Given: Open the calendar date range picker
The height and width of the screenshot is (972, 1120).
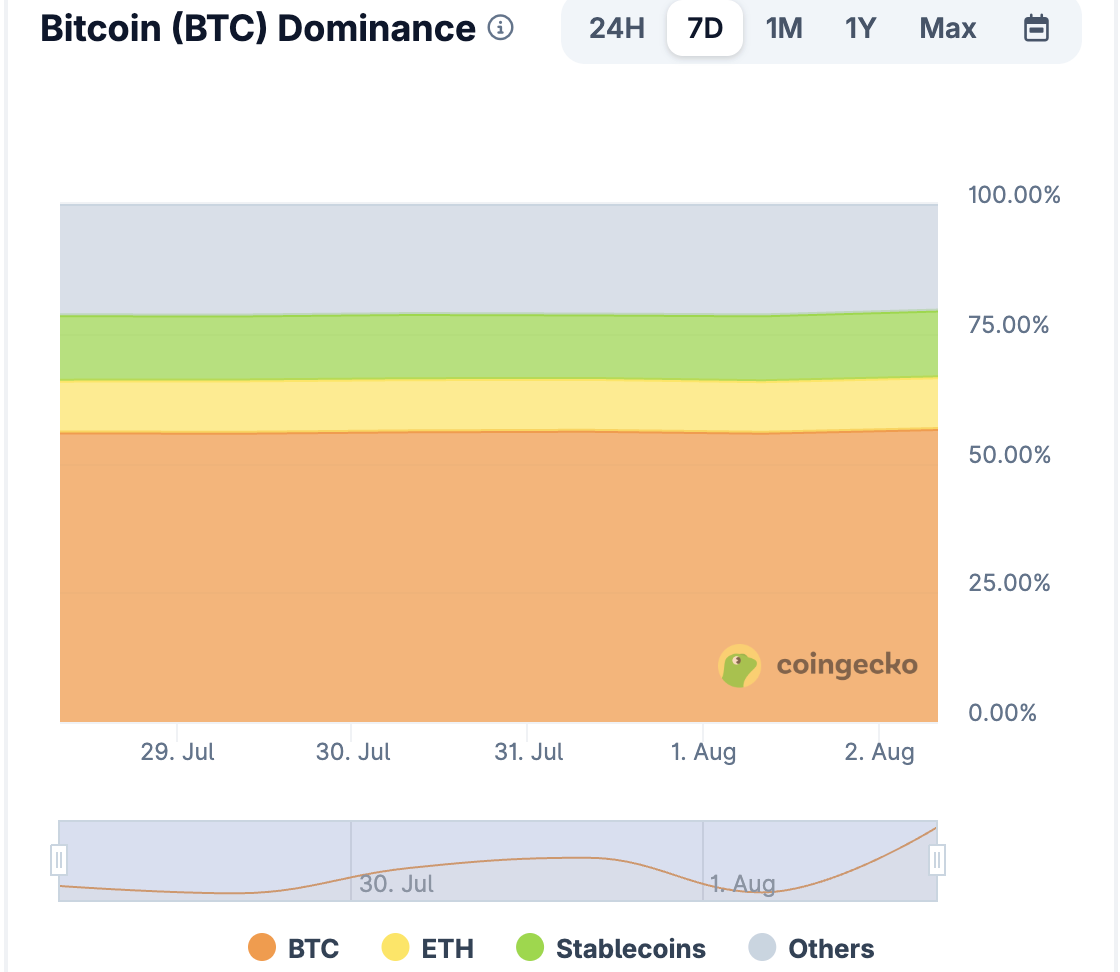Looking at the screenshot, I should [1036, 29].
